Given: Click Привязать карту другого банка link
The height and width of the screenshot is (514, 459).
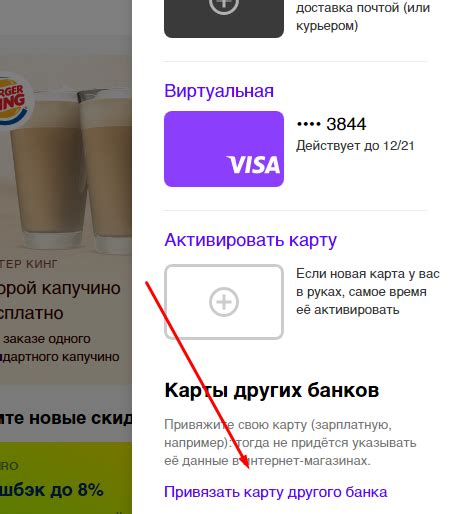Looking at the screenshot, I should tap(276, 492).
